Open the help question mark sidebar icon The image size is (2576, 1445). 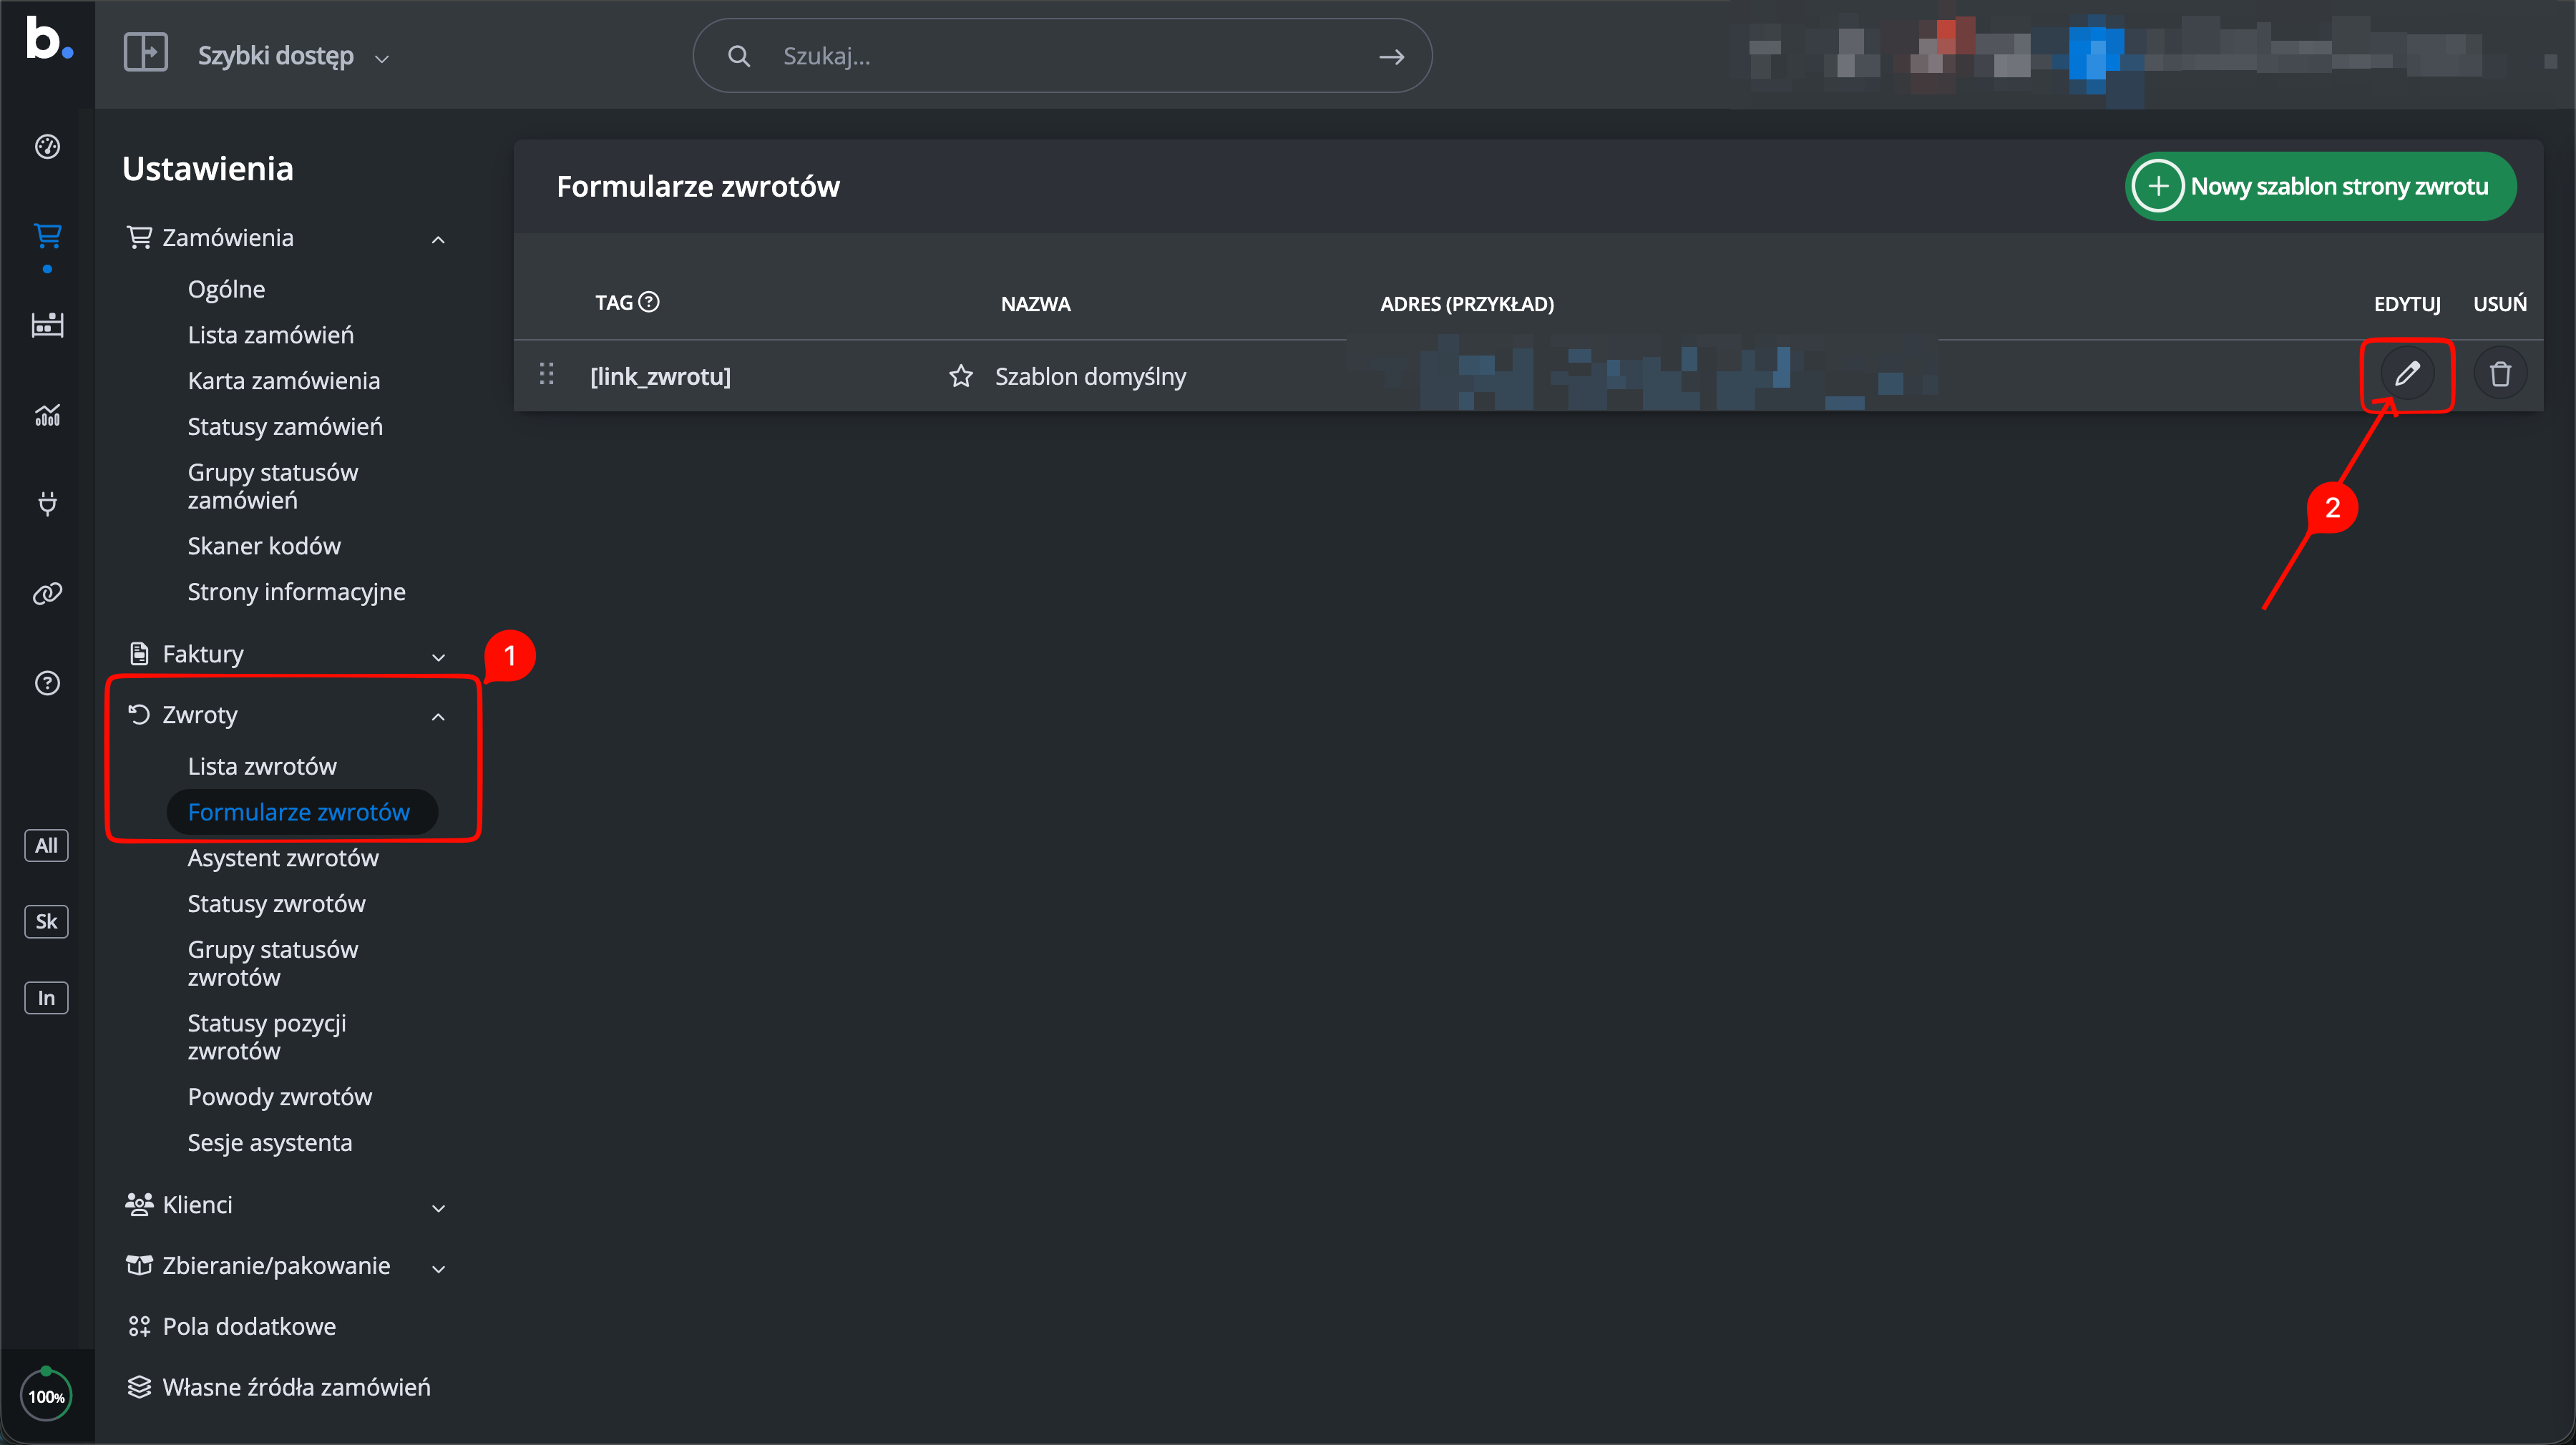pos(47,683)
